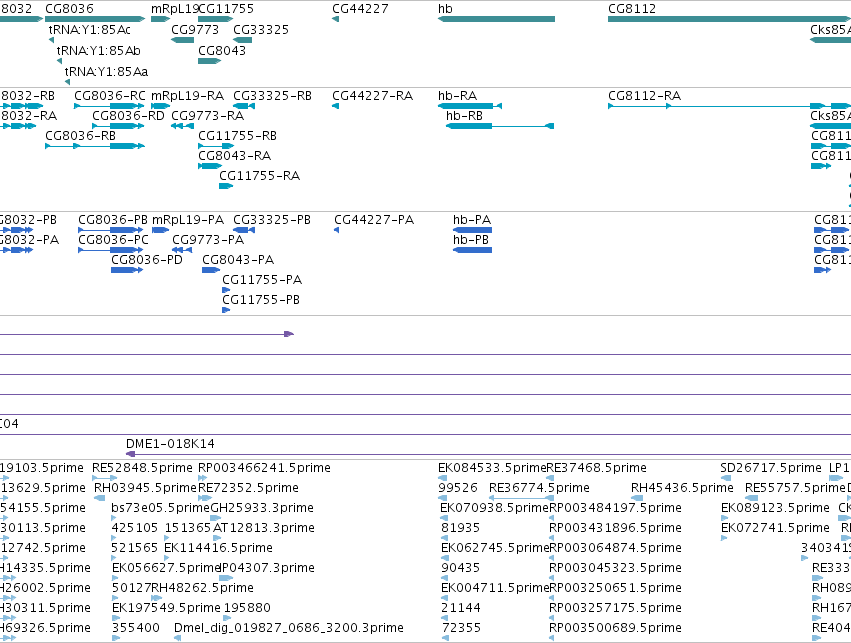Image resolution: width=851 pixels, height=643 pixels.
Task: Select CG11755-RA transcript label
Action: [x=259, y=176]
